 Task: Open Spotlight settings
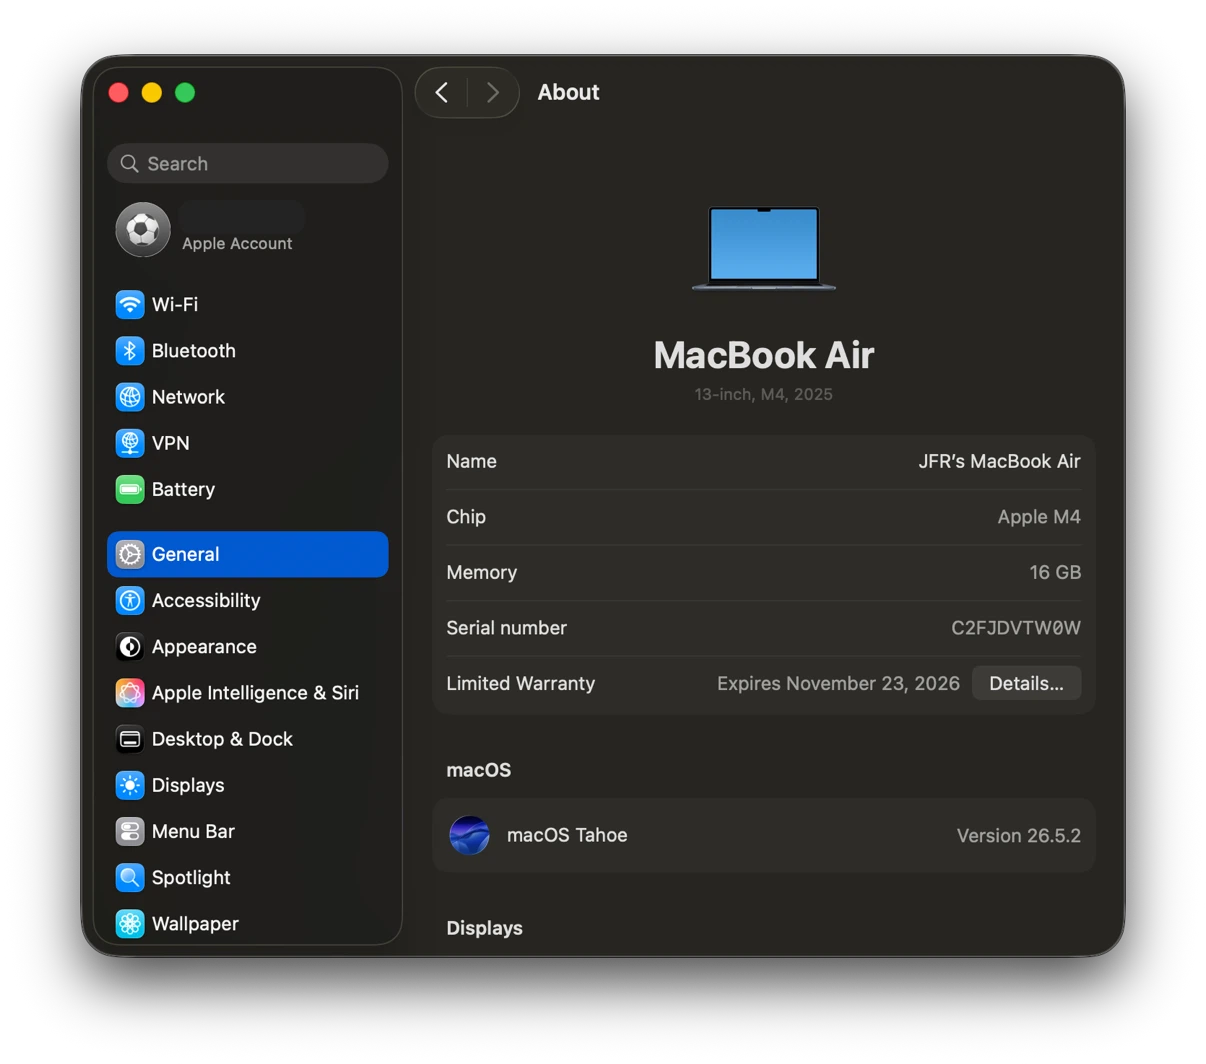point(248,877)
